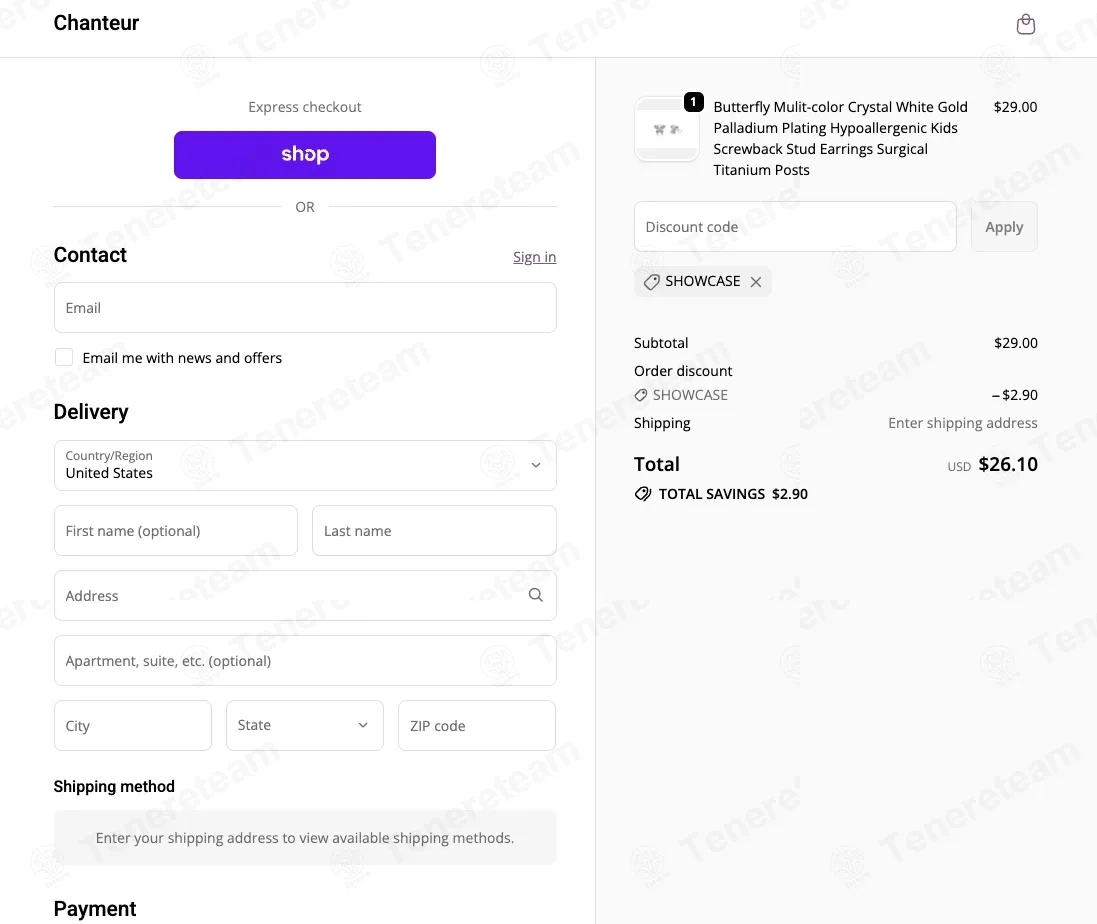Open the Country/Region dropdown
1097x924 pixels.
[x=305, y=465]
